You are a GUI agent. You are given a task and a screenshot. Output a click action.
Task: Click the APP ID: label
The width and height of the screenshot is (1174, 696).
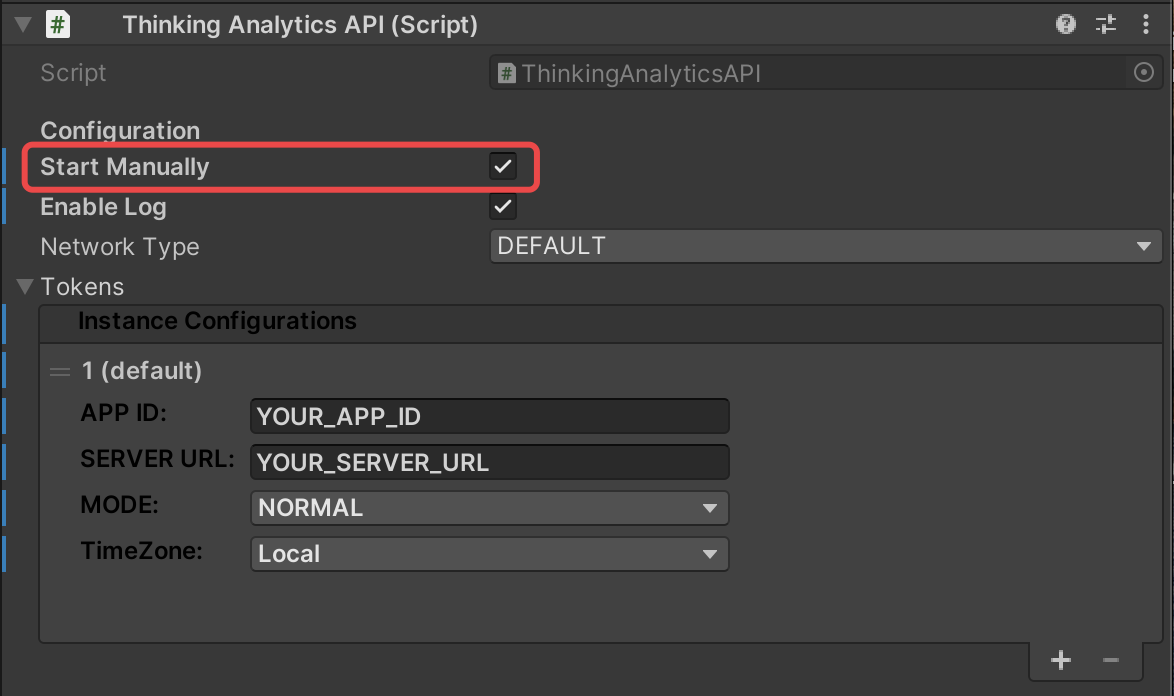point(124,413)
